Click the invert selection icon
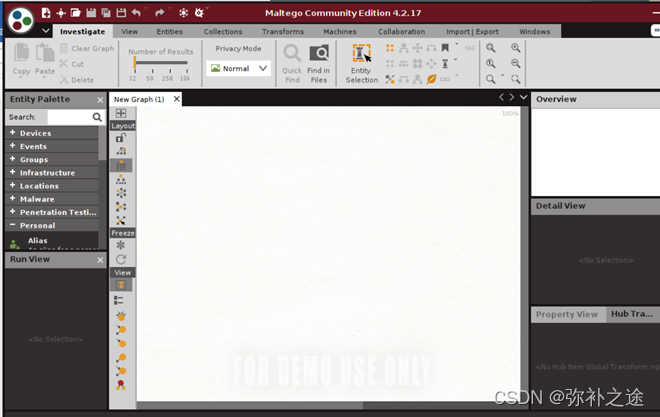The width and height of the screenshot is (660, 417). click(390, 79)
